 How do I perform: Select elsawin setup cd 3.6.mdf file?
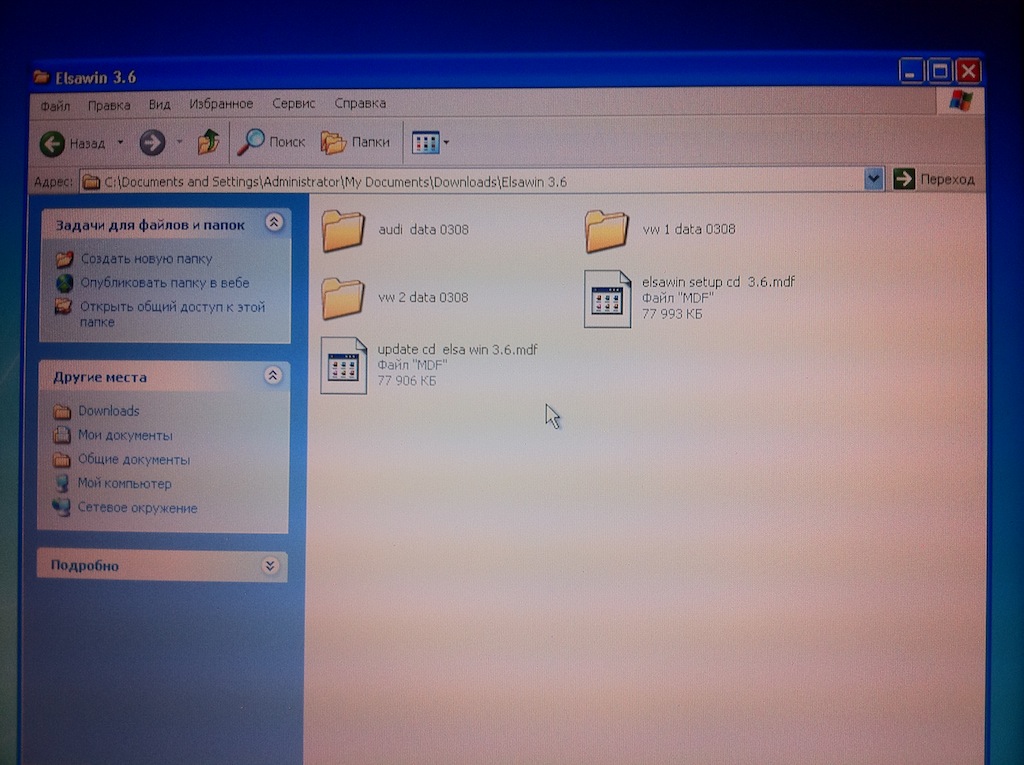click(x=608, y=298)
